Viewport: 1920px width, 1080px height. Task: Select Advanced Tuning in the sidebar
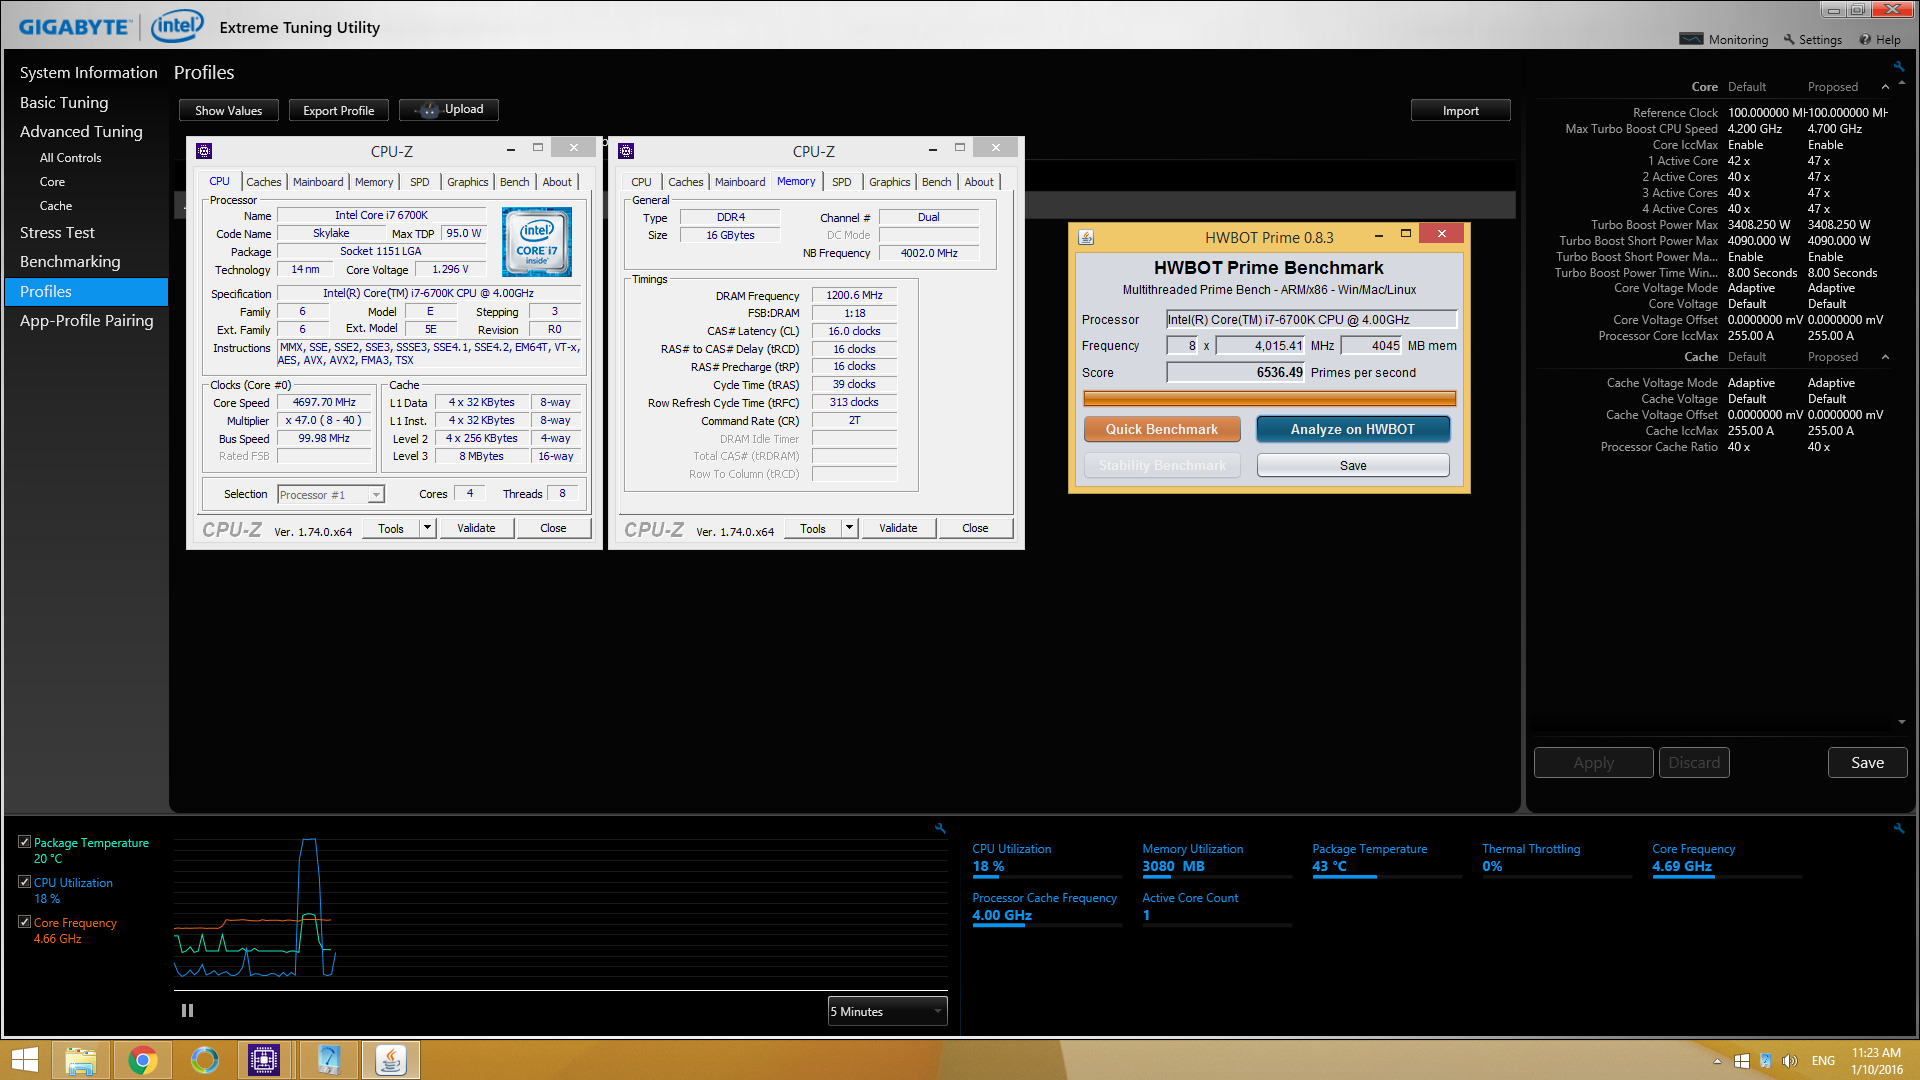pos(81,131)
